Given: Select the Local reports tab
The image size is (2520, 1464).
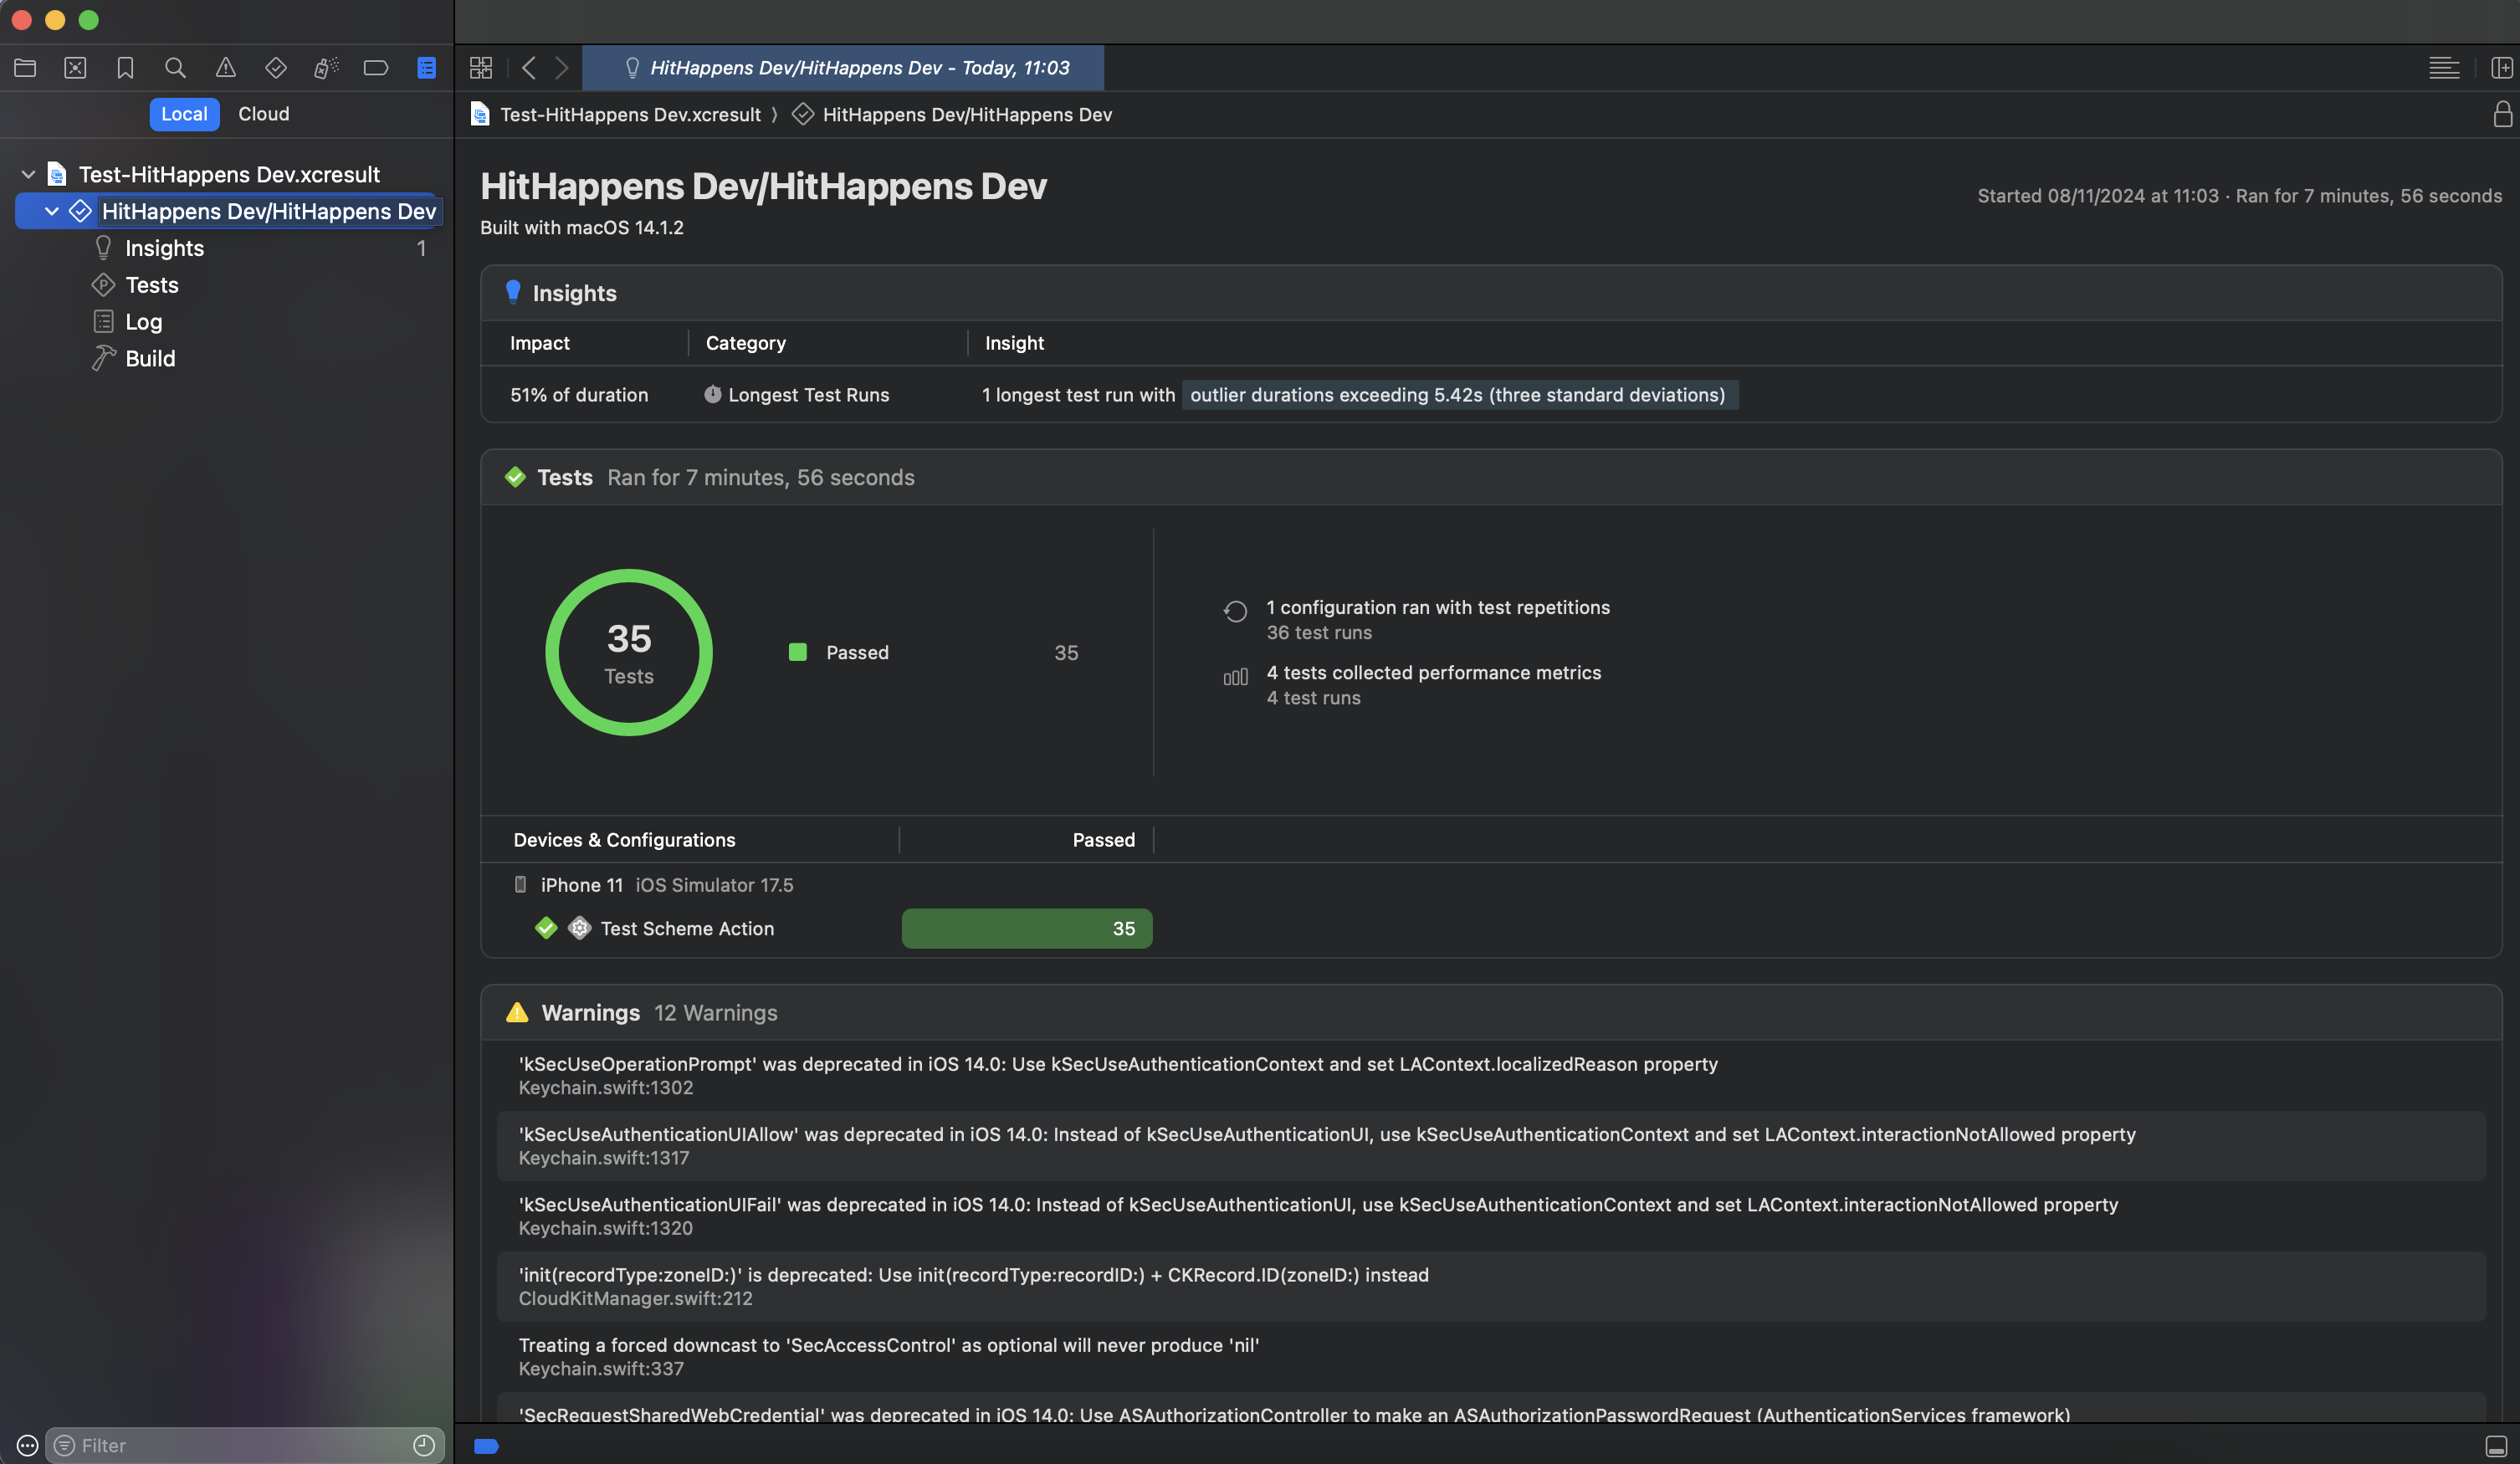Looking at the screenshot, I should [184, 114].
